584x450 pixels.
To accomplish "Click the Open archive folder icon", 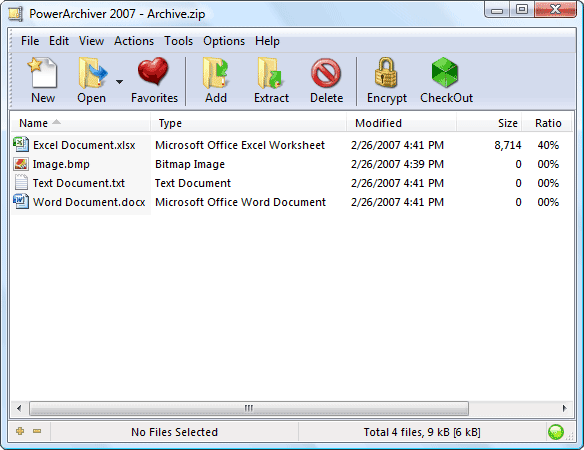I will coord(92,73).
